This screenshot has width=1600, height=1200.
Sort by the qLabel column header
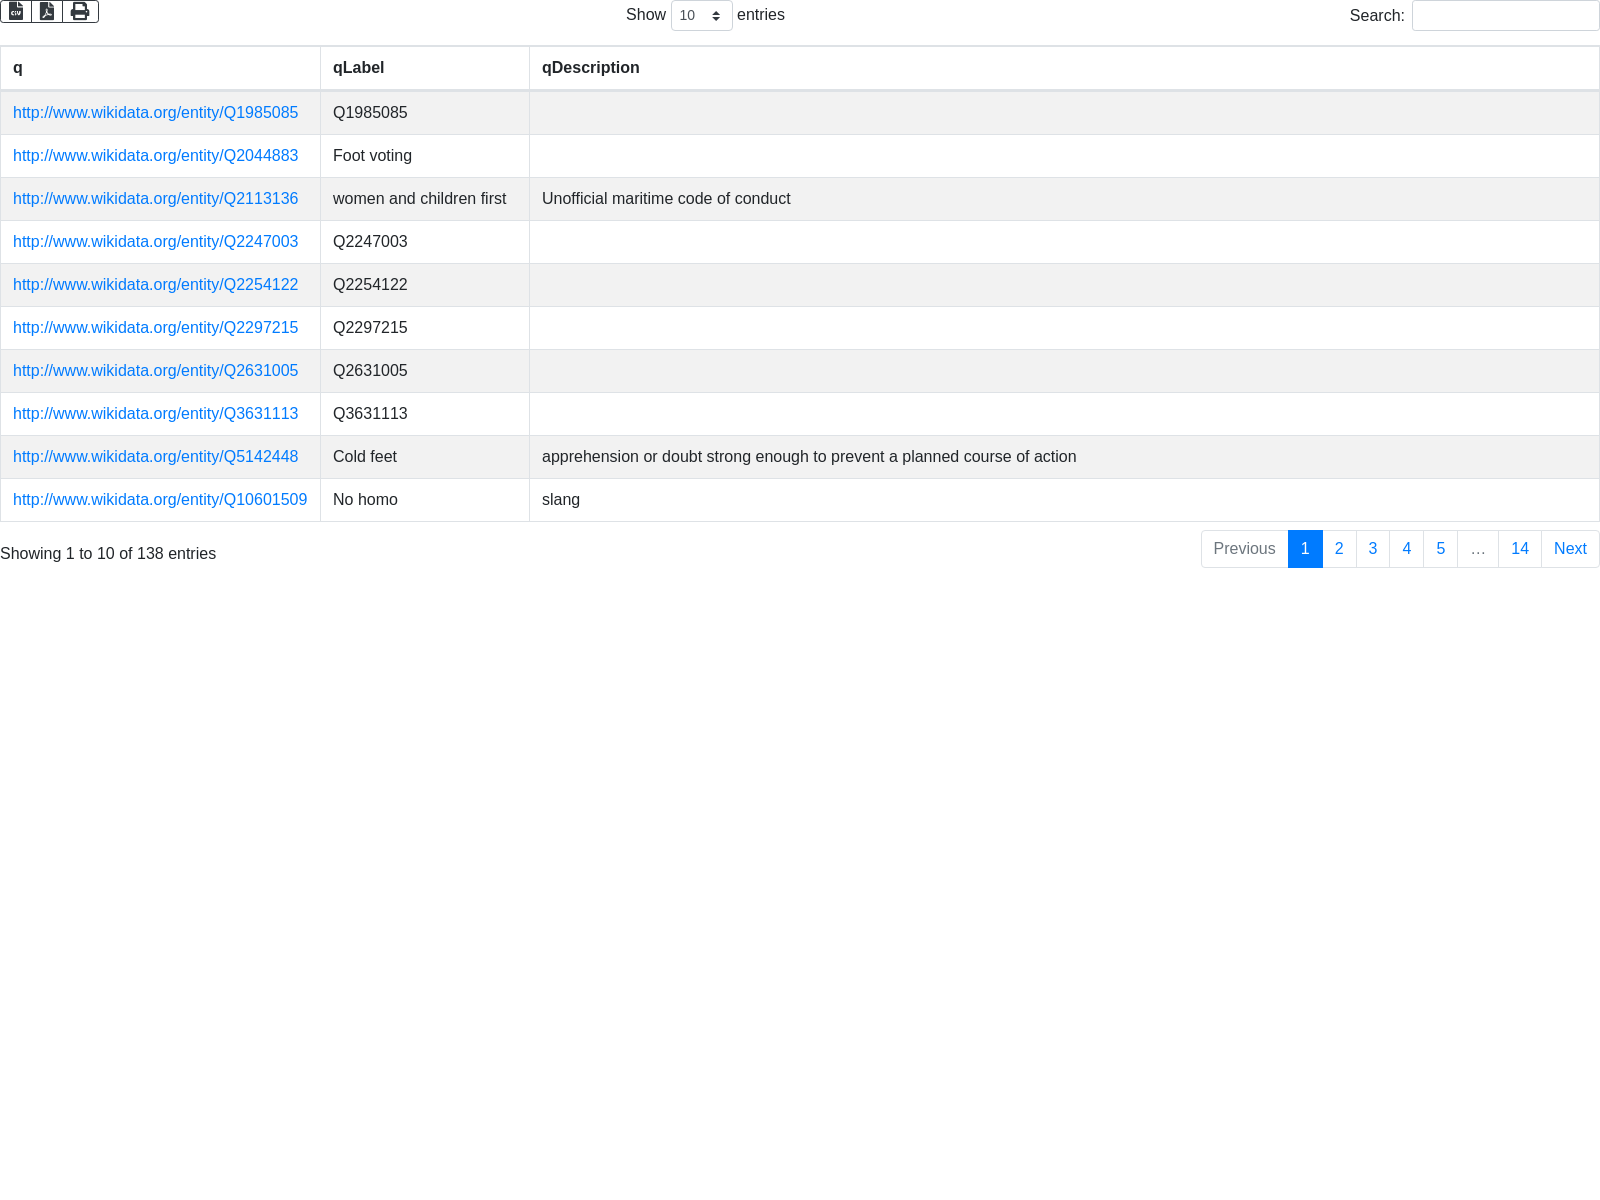tap(424, 68)
